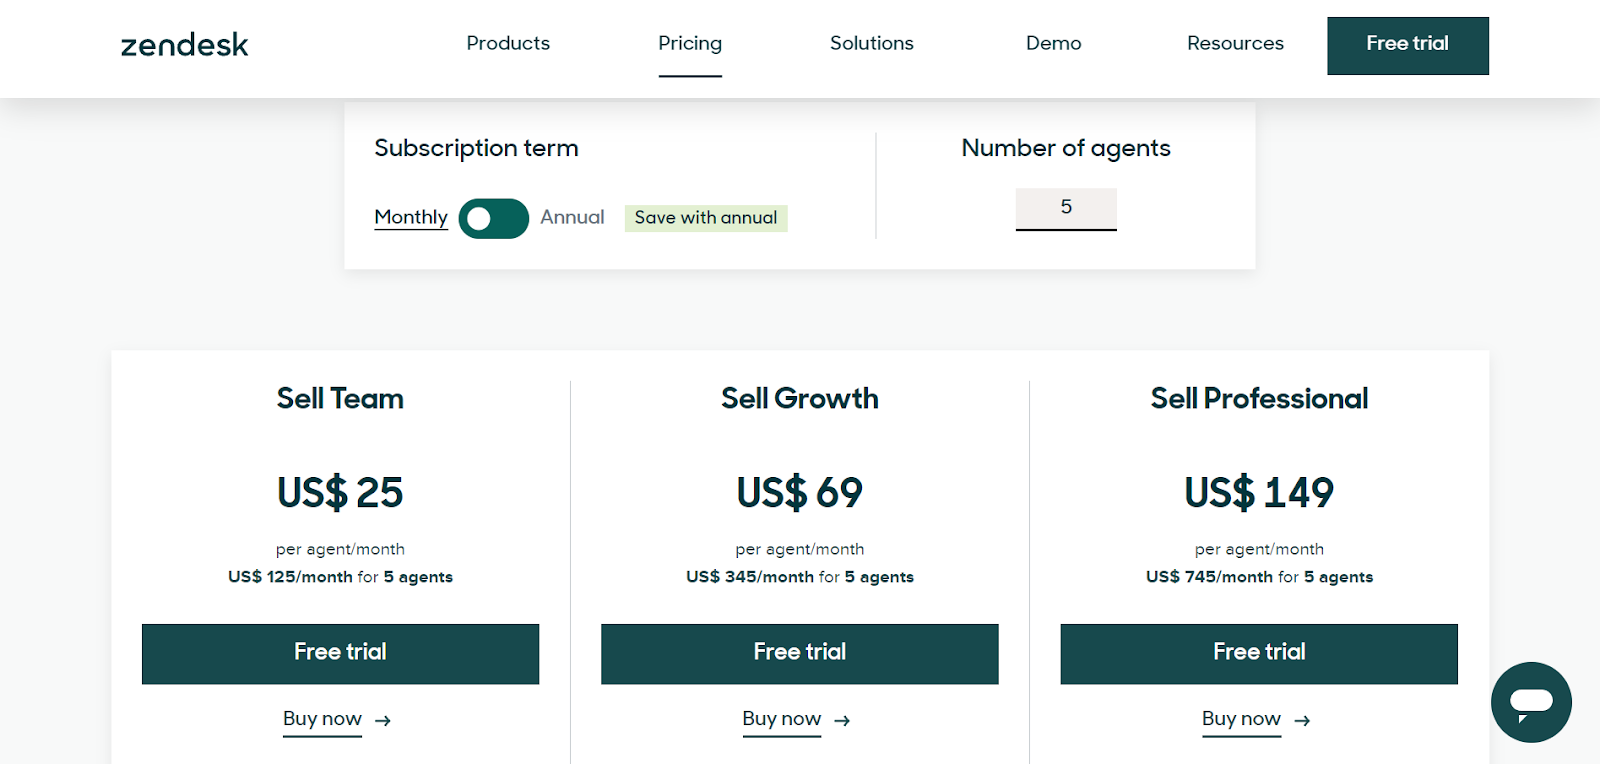Select the Monthly subscription term label
This screenshot has height=764, width=1600.
tap(411, 217)
